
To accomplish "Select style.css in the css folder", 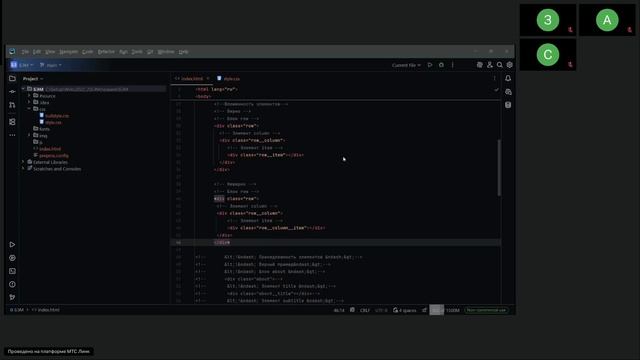I will 53,122.
